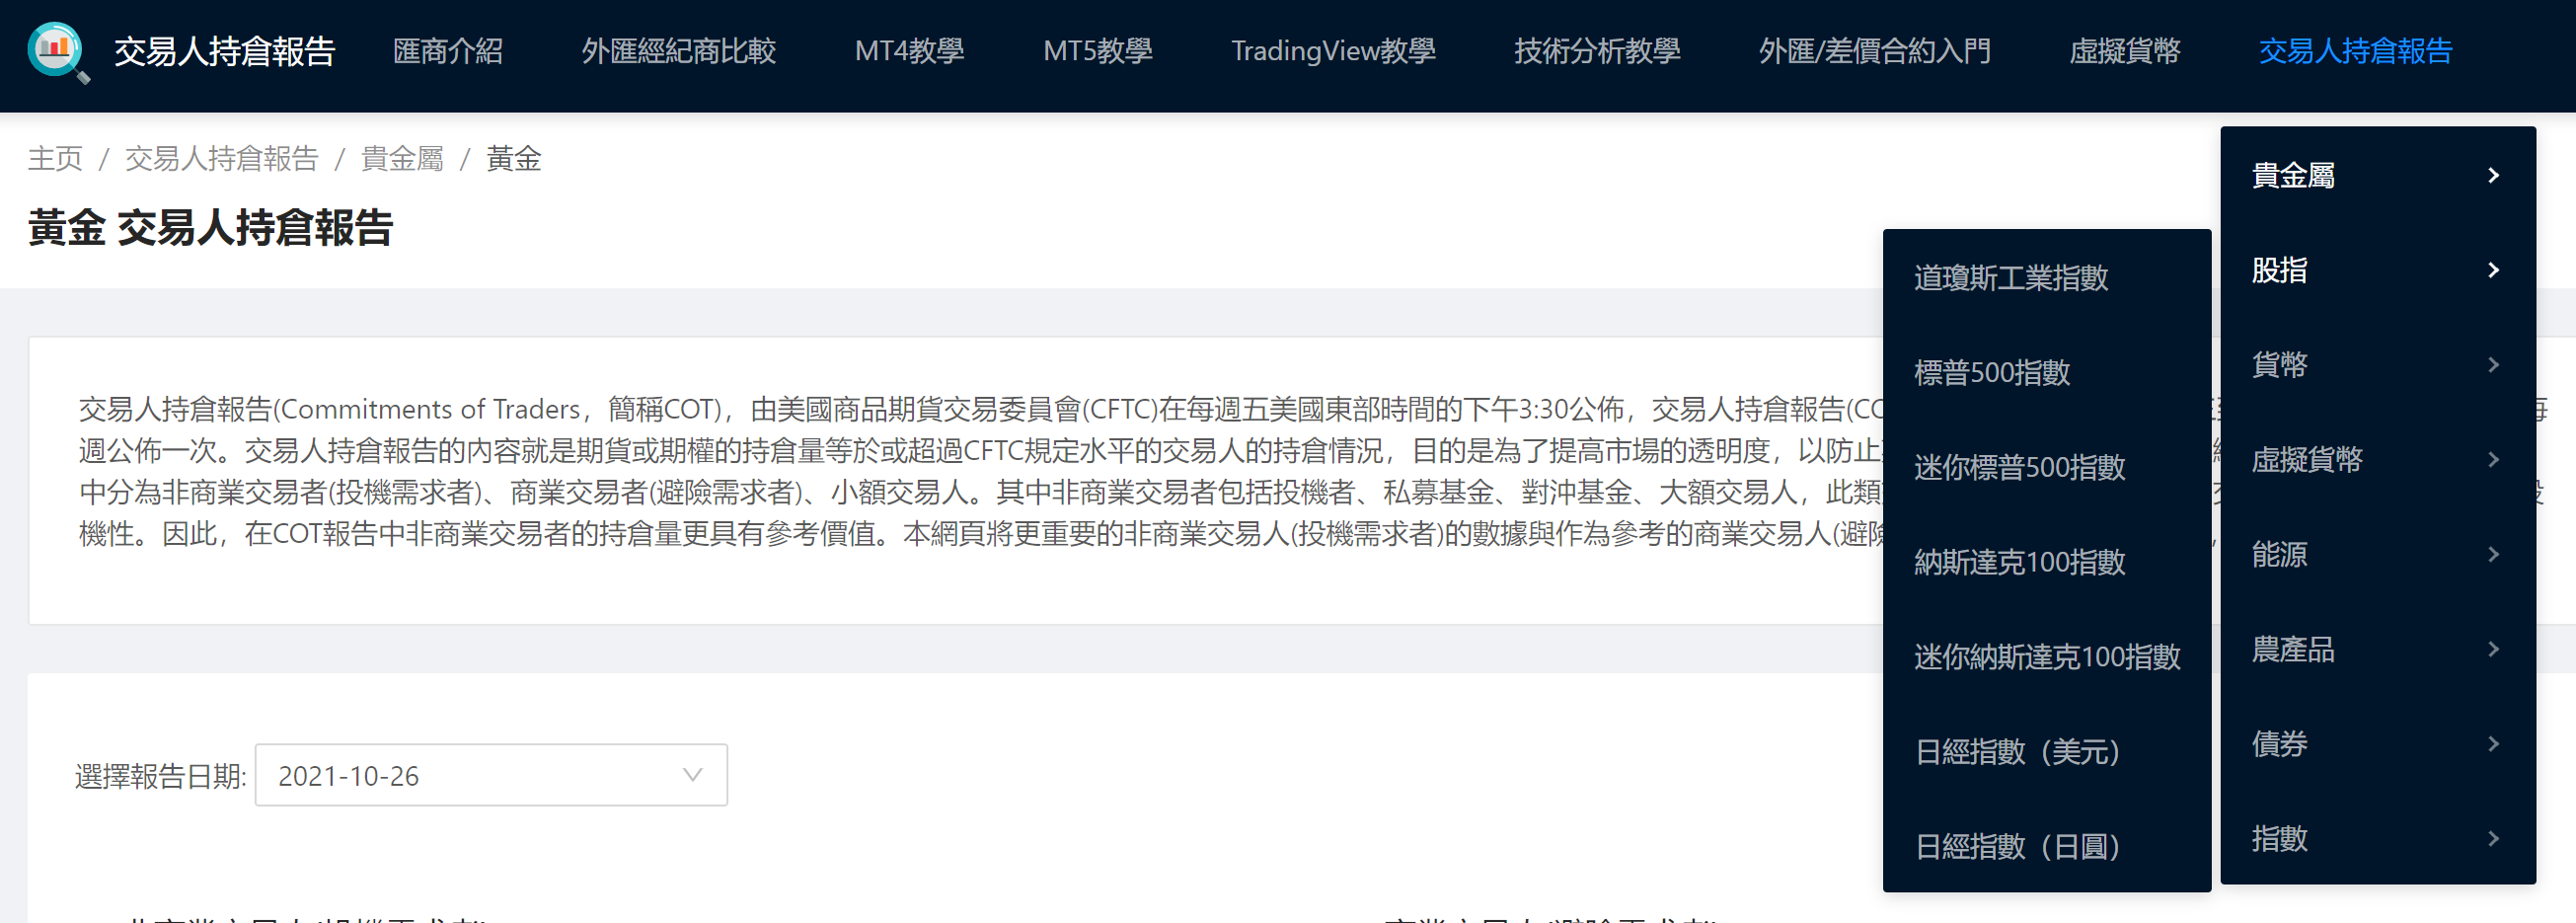Click the chevron arrow beside 指數
2576x923 pixels.
[2493, 838]
